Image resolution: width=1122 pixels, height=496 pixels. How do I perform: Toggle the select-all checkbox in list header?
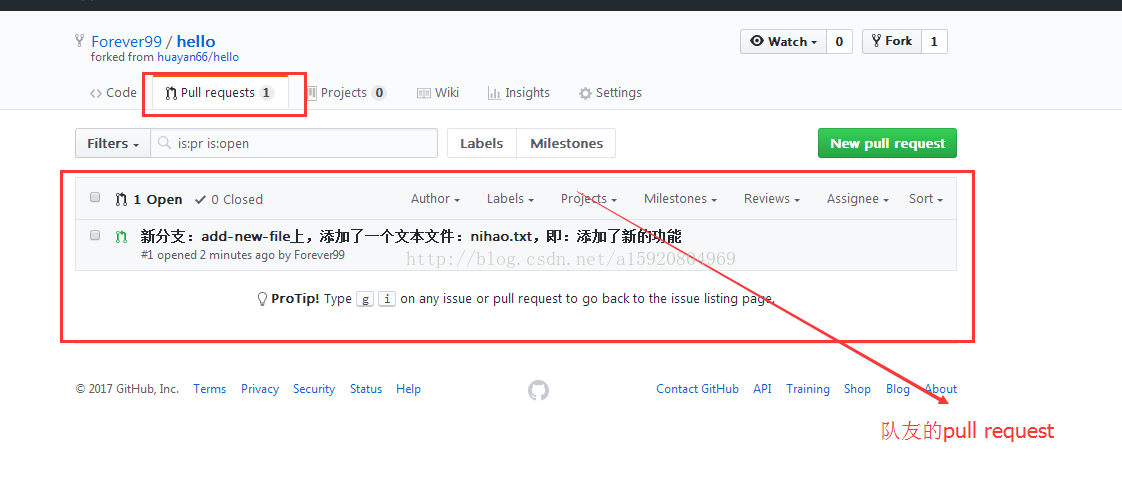coord(95,198)
